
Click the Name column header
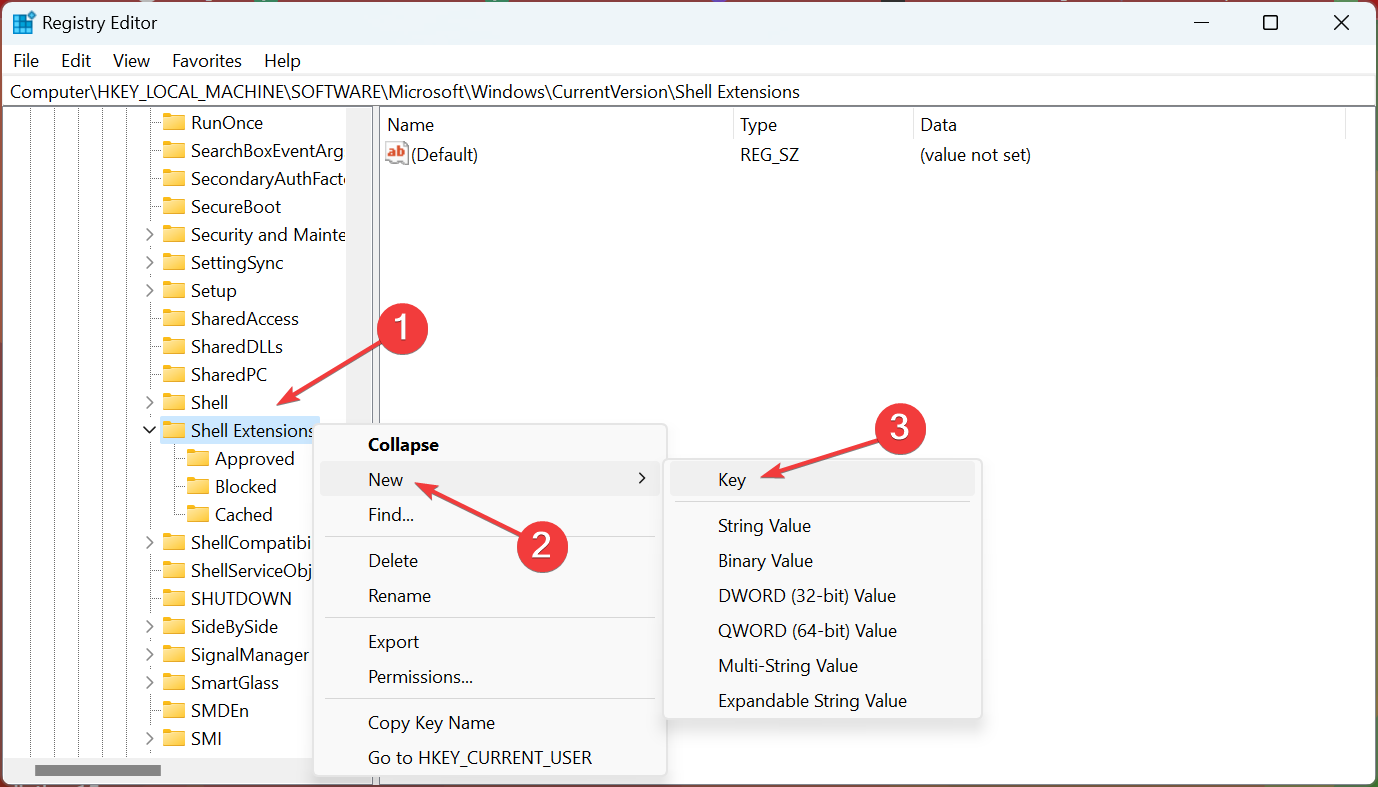(557, 125)
